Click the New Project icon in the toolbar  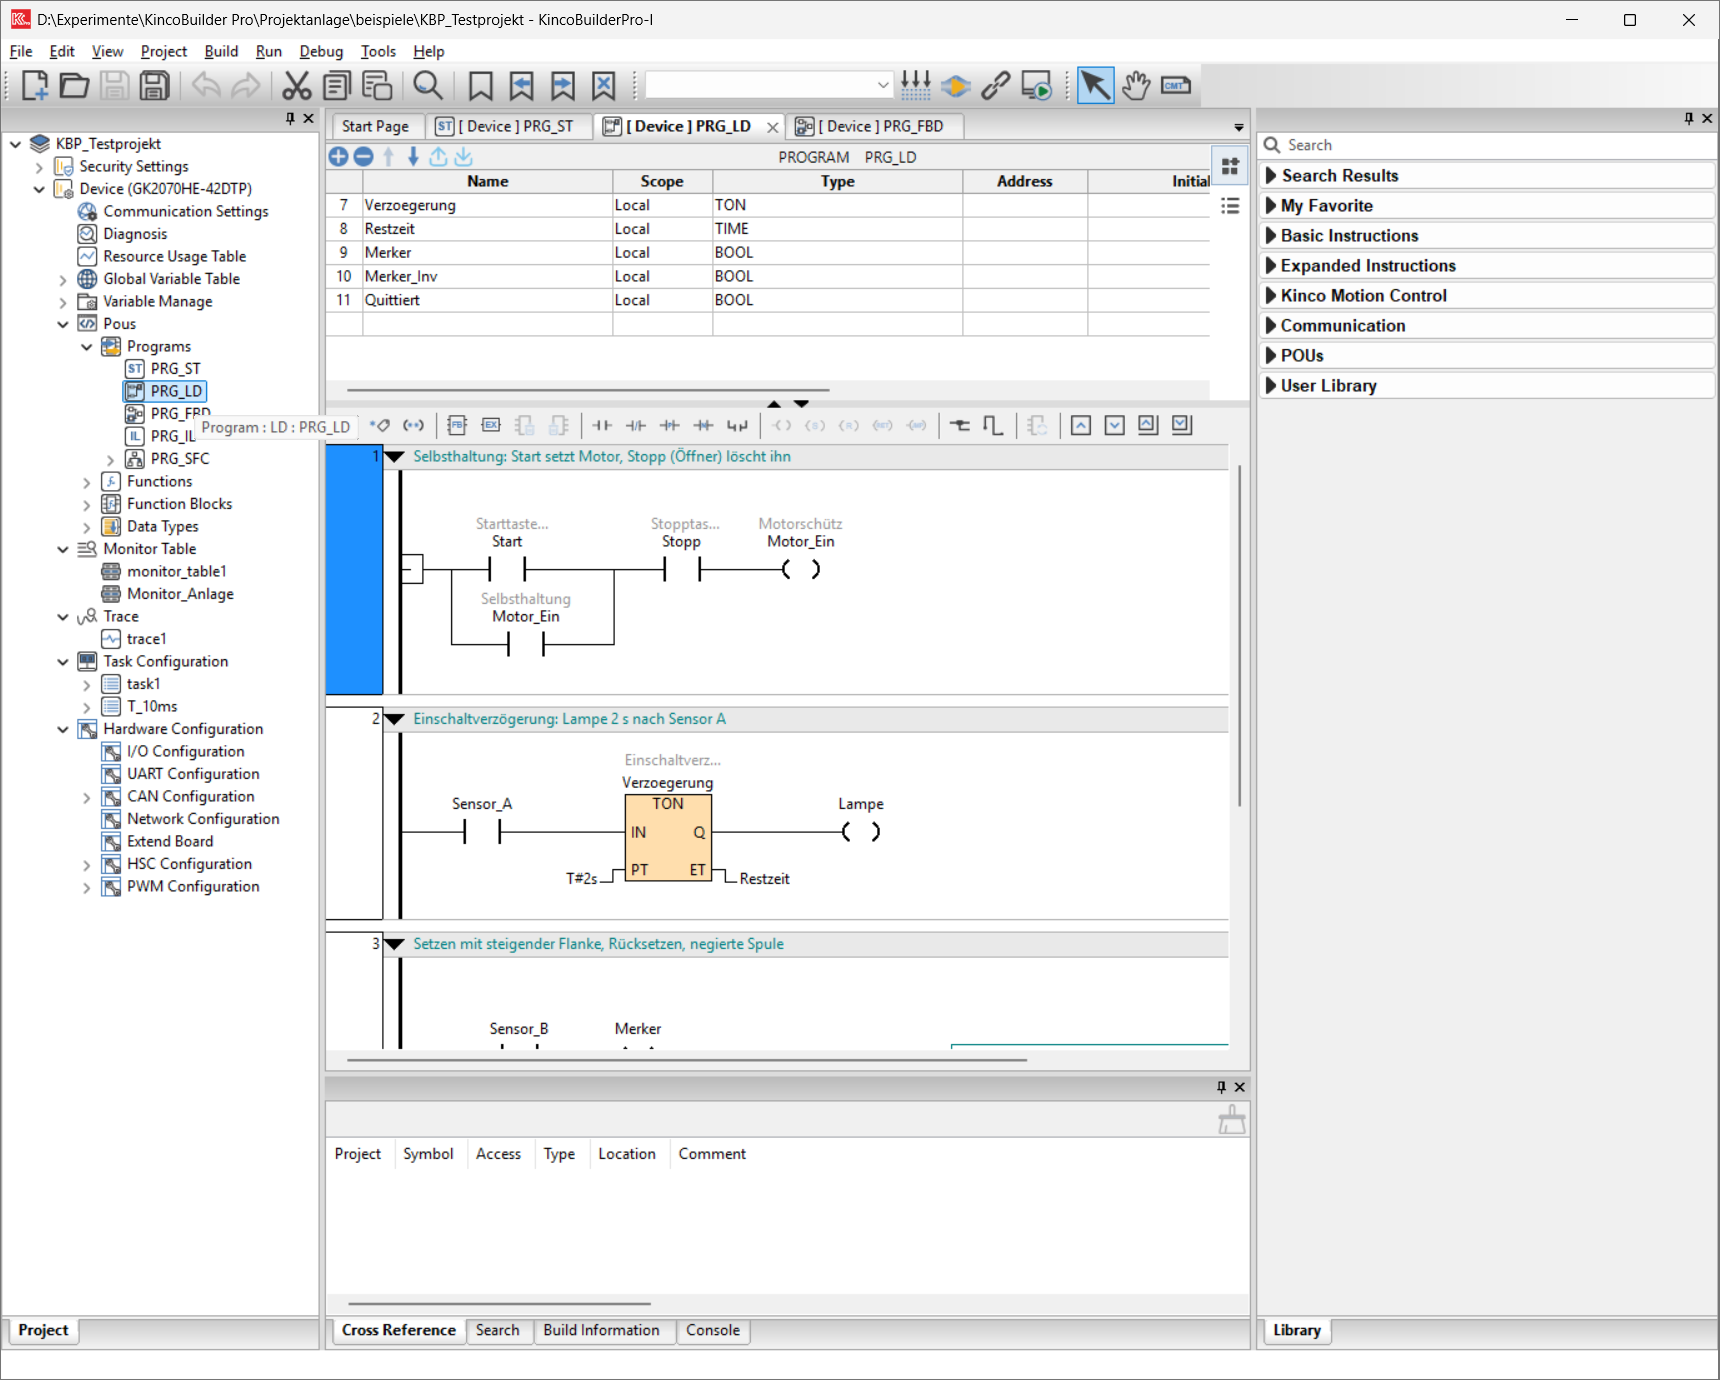[35, 86]
